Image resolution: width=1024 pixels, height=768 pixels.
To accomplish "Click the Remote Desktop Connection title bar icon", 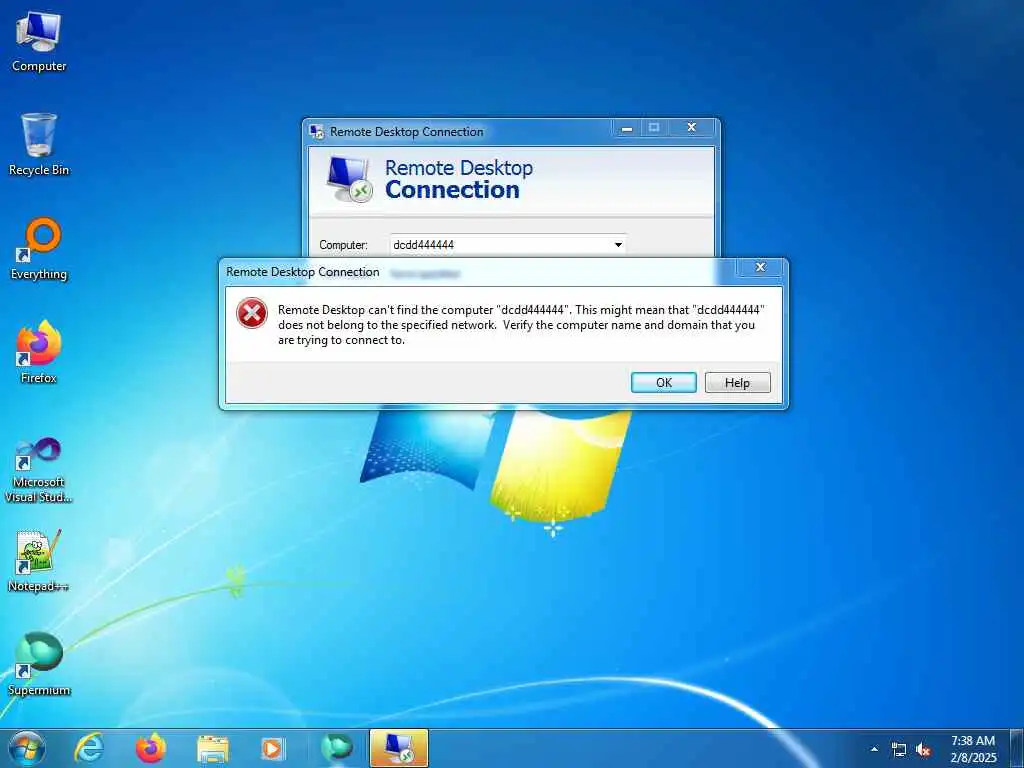I will 317,132.
